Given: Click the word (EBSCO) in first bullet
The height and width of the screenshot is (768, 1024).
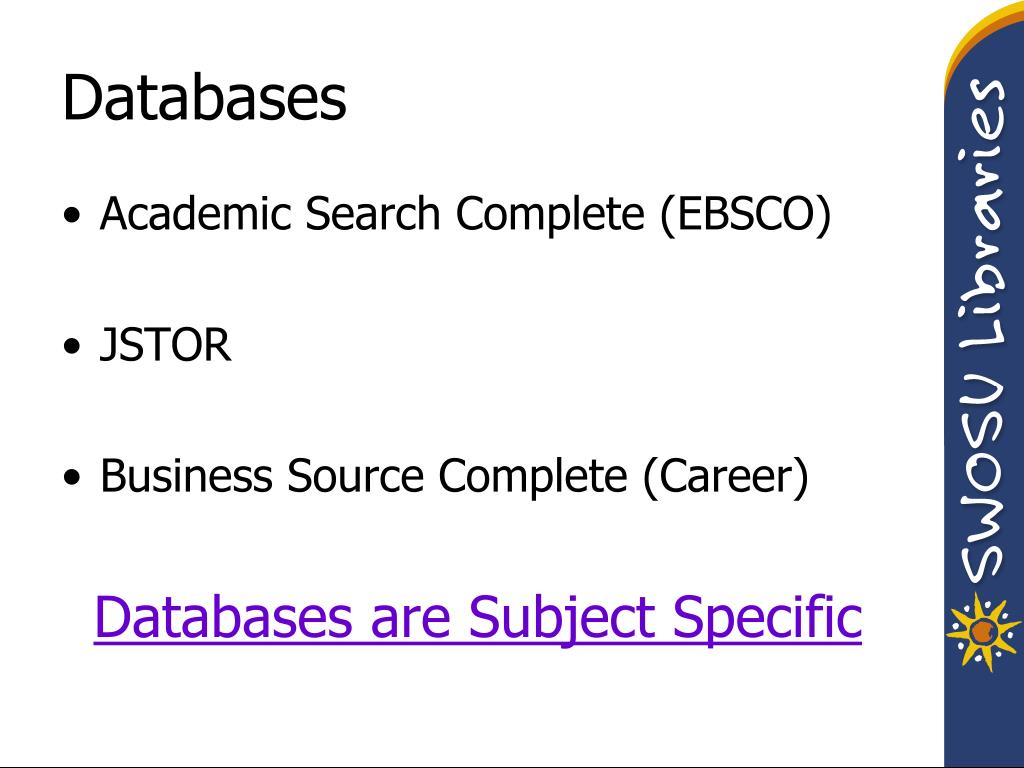Looking at the screenshot, I should pyautogui.click(x=746, y=215).
